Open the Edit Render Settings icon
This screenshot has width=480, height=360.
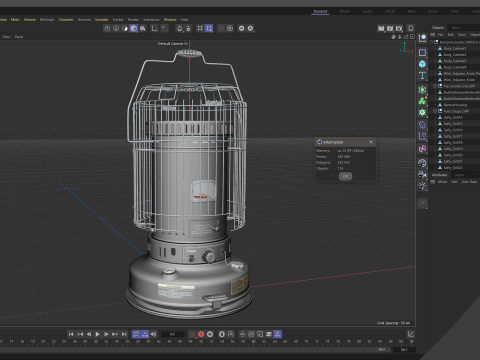point(399,28)
